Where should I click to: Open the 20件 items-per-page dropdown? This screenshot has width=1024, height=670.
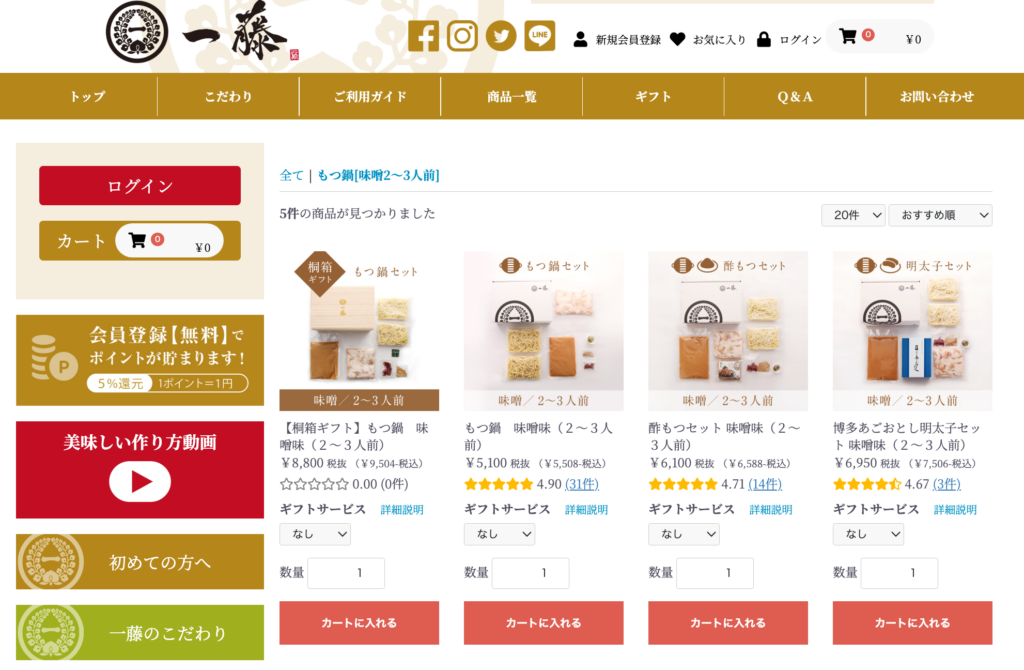(853, 215)
